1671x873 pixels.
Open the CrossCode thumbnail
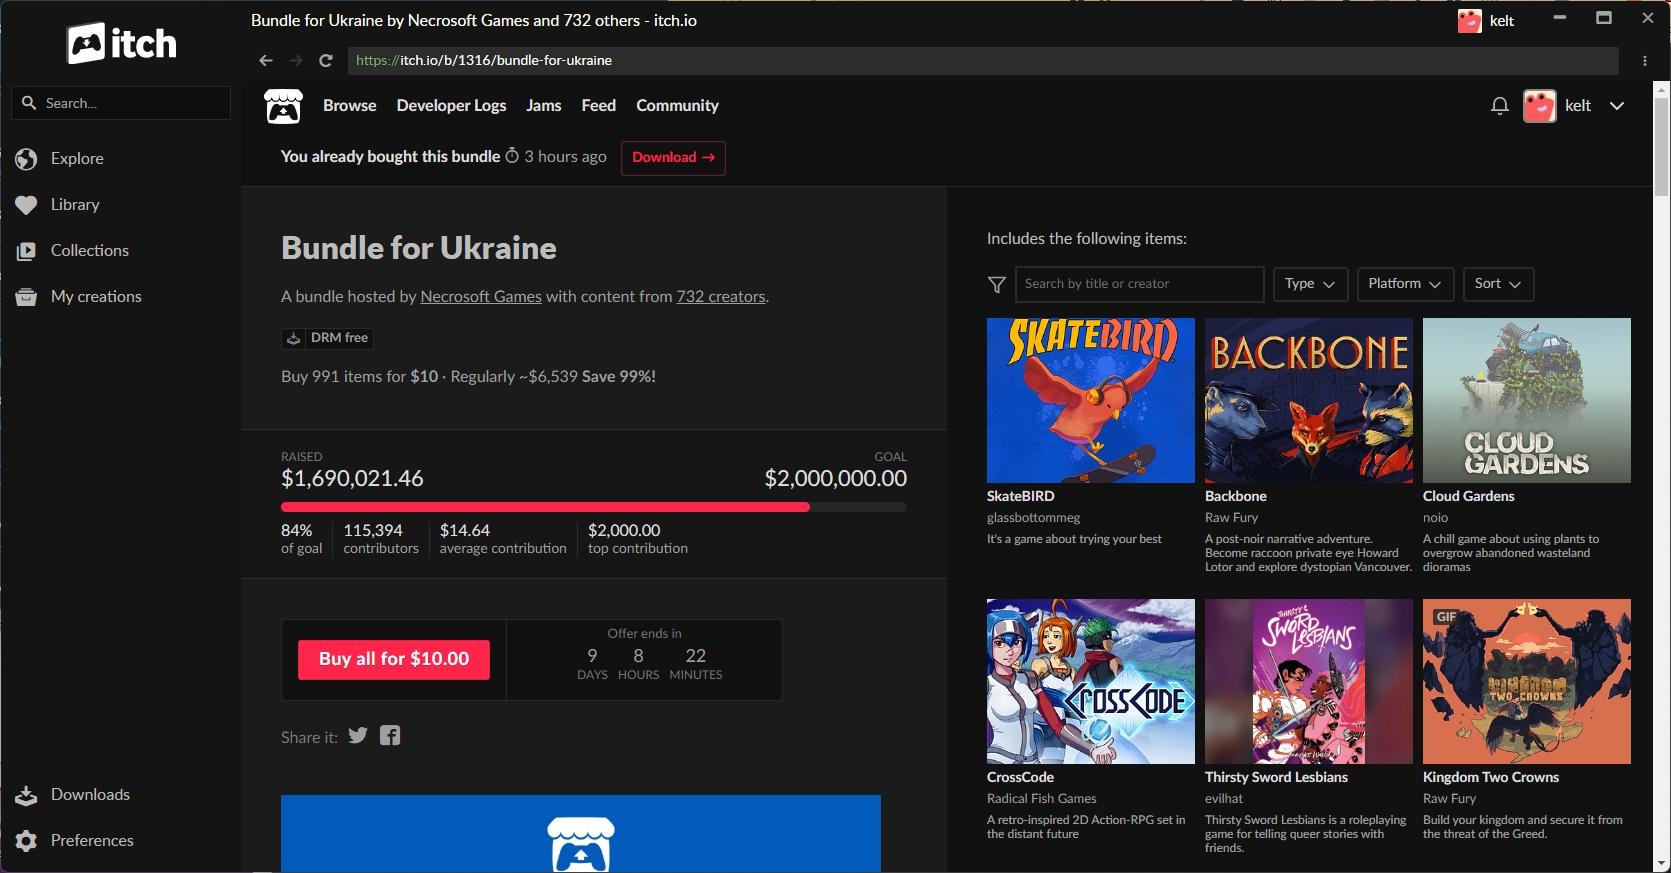tap(1091, 681)
